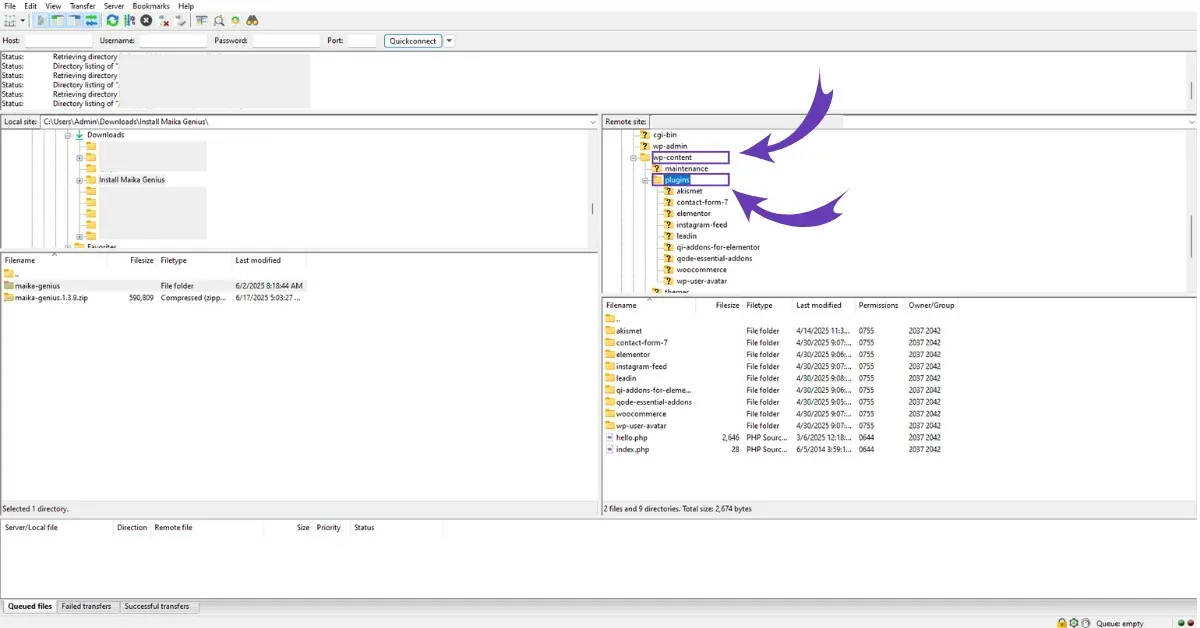The image size is (1200, 628).
Task: Select qi-addons-for-elementor in remote tree
Action: (x=718, y=247)
